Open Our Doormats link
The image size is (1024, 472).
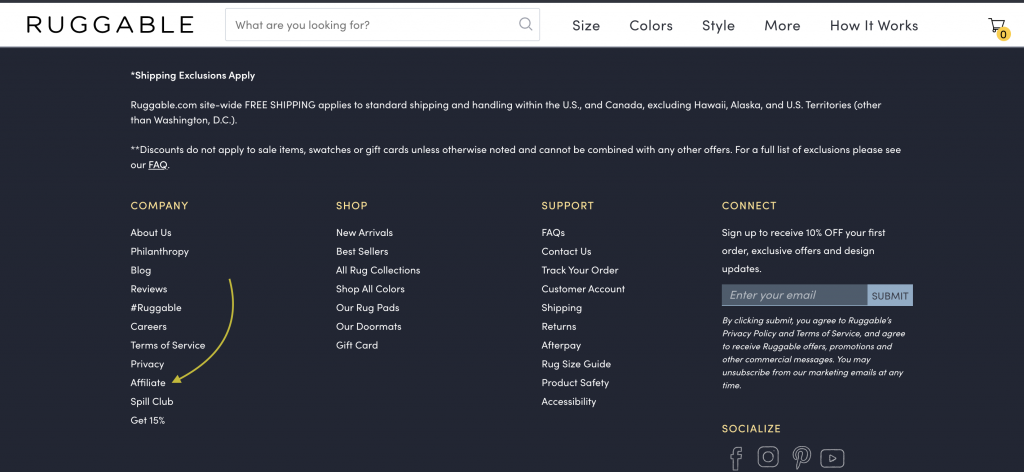pyautogui.click(x=368, y=326)
